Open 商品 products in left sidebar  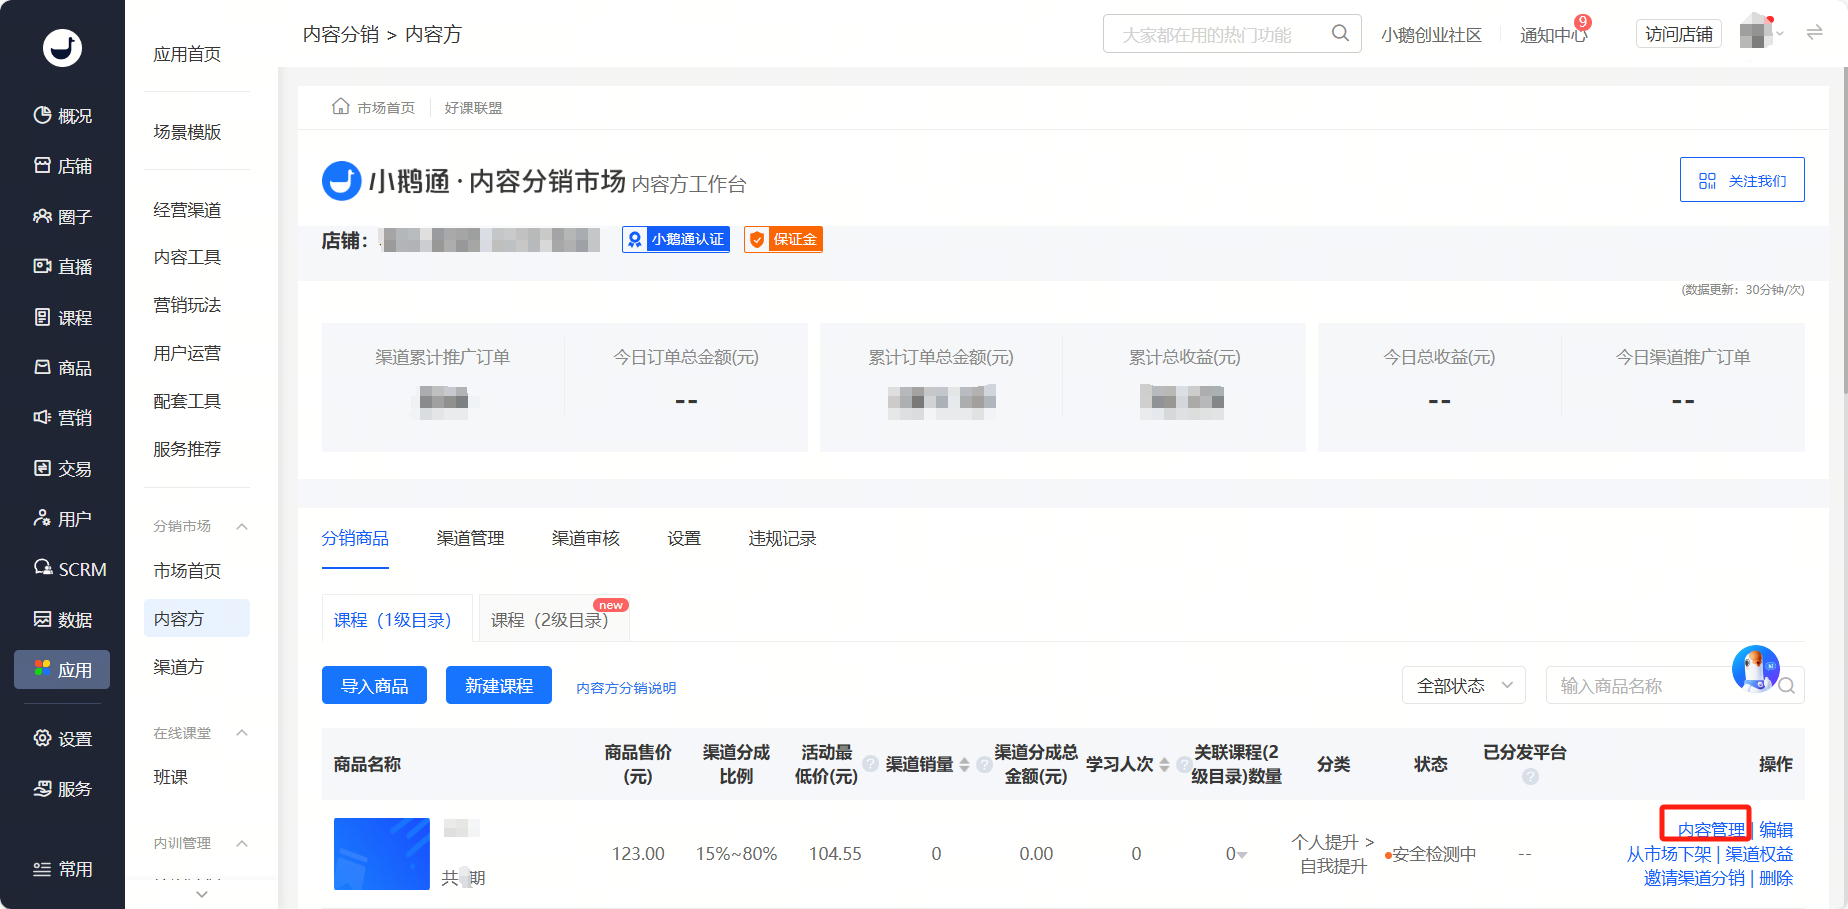[62, 368]
